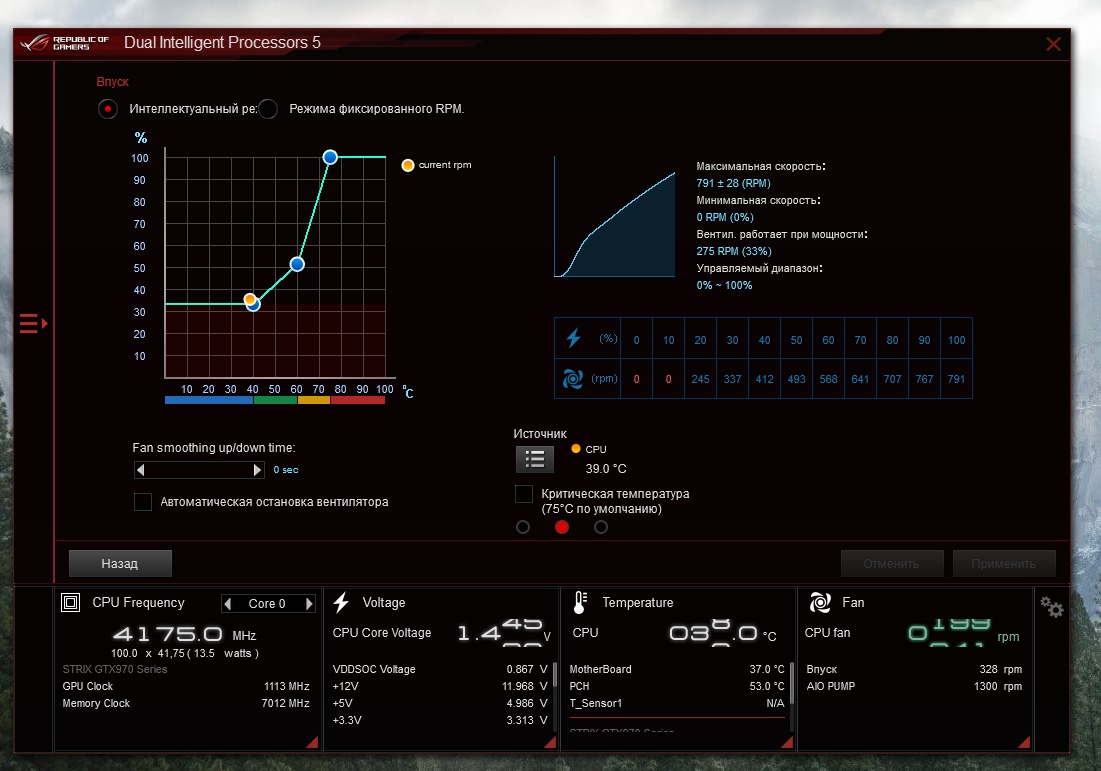The image size is (1101, 771).
Task: Expand the CPU Frequency panel corner triangle
Action: (312, 742)
